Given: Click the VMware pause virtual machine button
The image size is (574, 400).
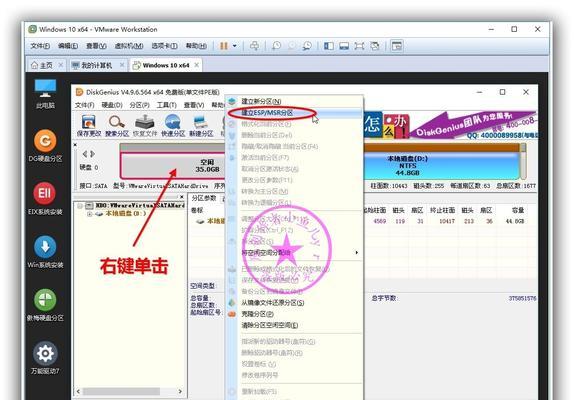Looking at the screenshot, I should click(x=224, y=46).
